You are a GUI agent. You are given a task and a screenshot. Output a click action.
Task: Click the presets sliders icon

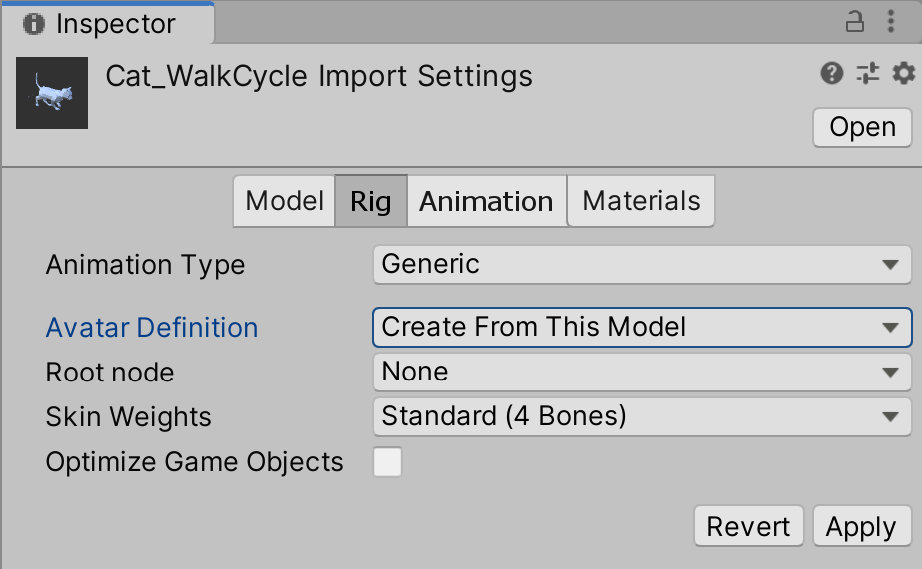[x=867, y=73]
